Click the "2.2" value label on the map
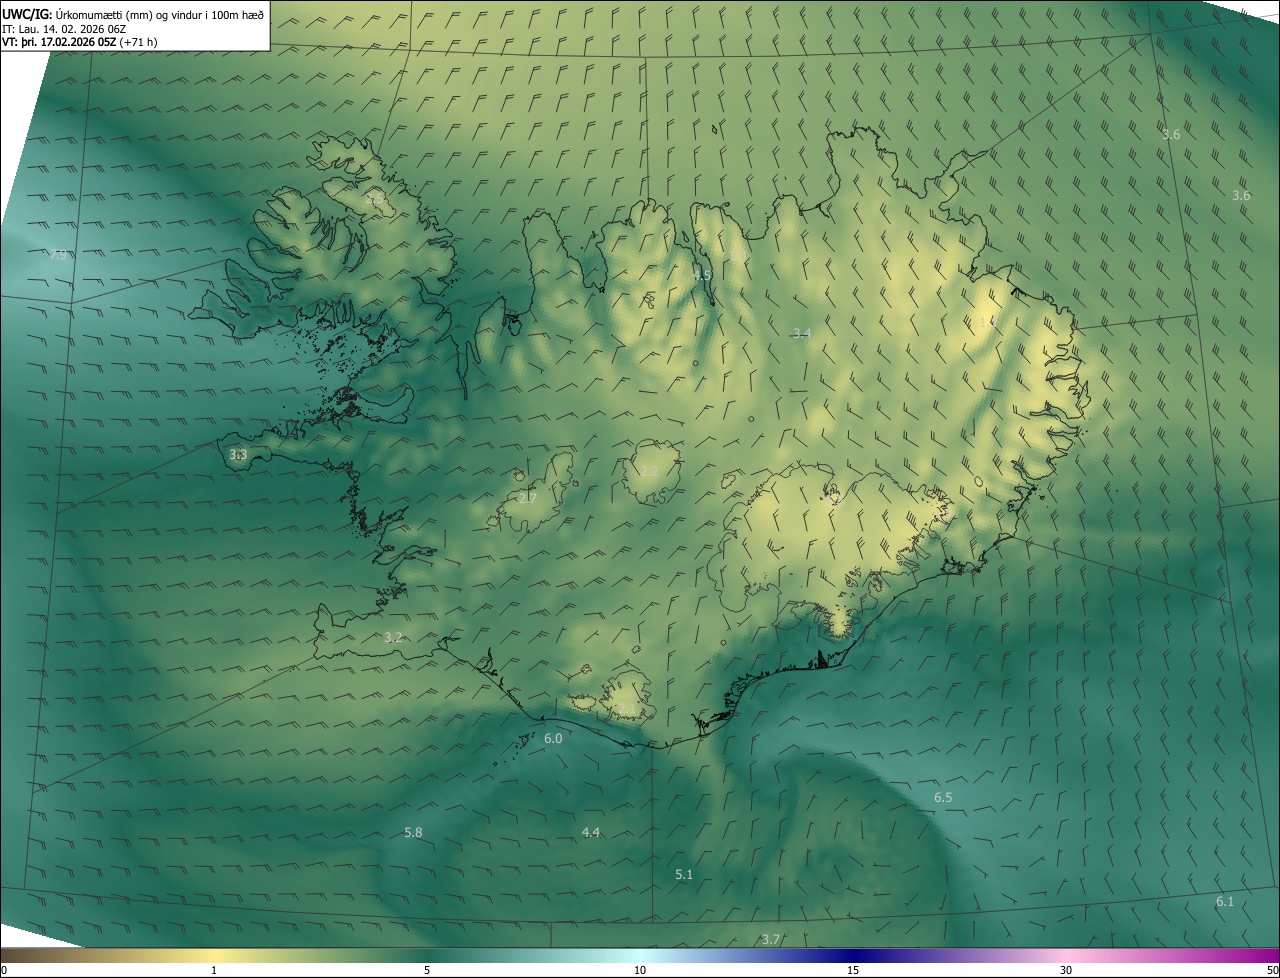Viewport: 1280px width, 978px height. click(x=649, y=471)
